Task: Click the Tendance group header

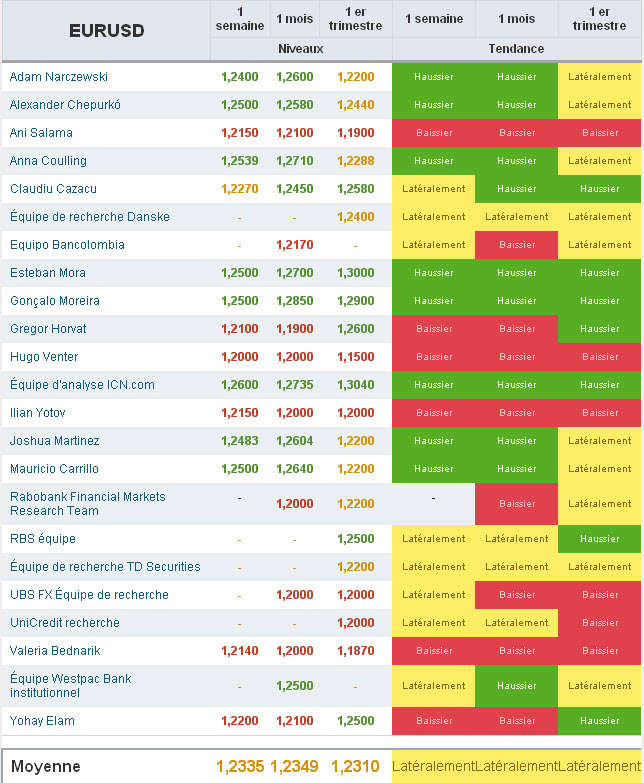Action: click(516, 48)
